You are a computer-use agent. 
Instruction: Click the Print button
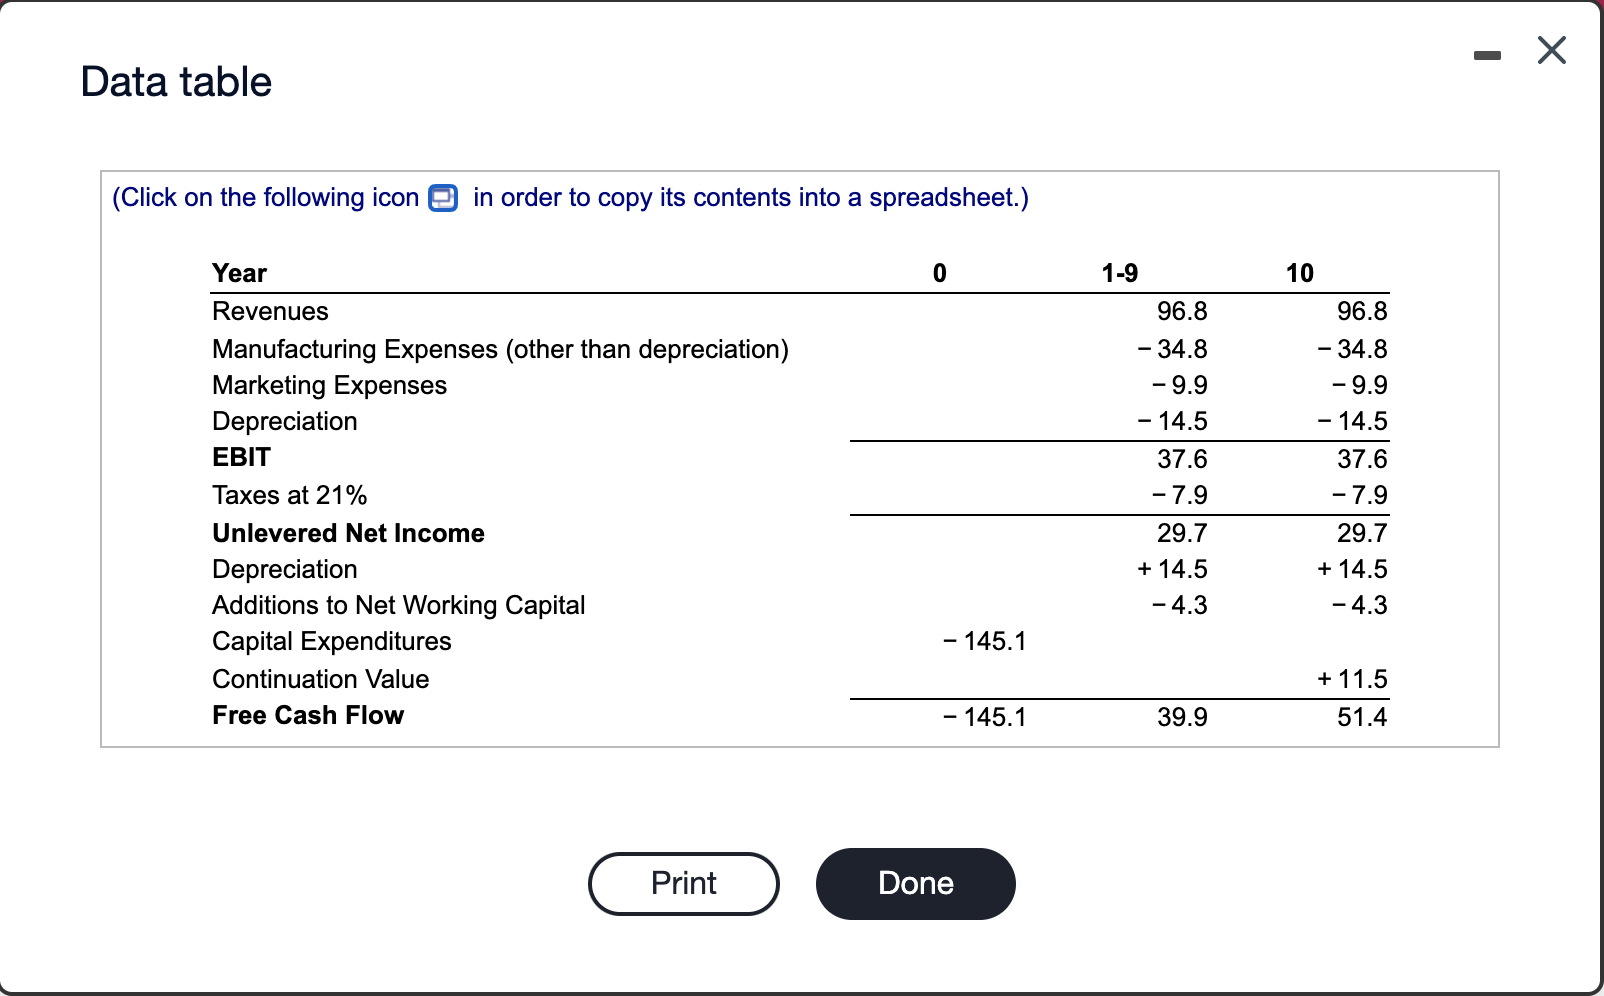[683, 883]
